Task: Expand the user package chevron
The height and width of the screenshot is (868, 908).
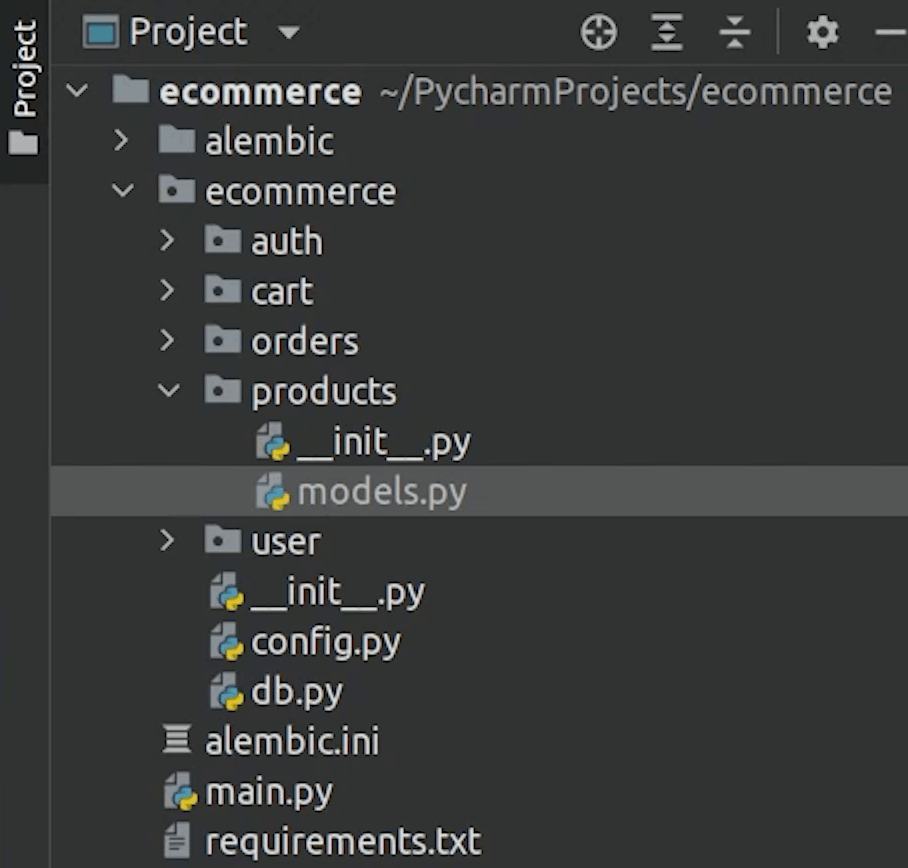Action: pos(168,541)
